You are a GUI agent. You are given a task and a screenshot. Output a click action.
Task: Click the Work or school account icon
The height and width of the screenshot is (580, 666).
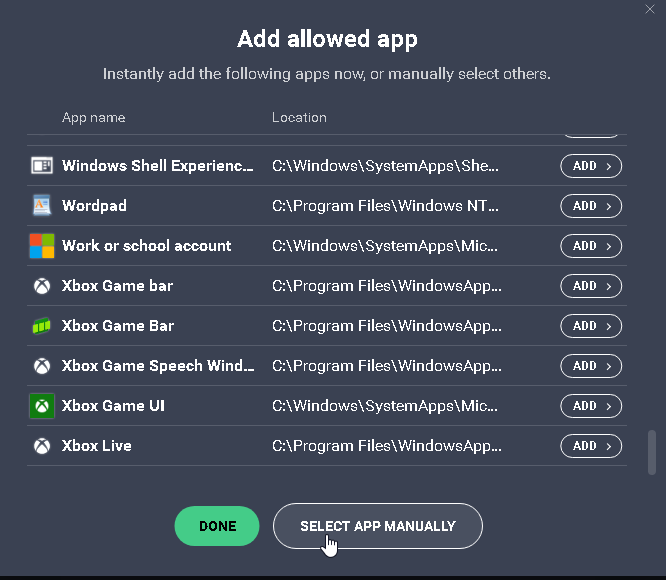(42, 246)
